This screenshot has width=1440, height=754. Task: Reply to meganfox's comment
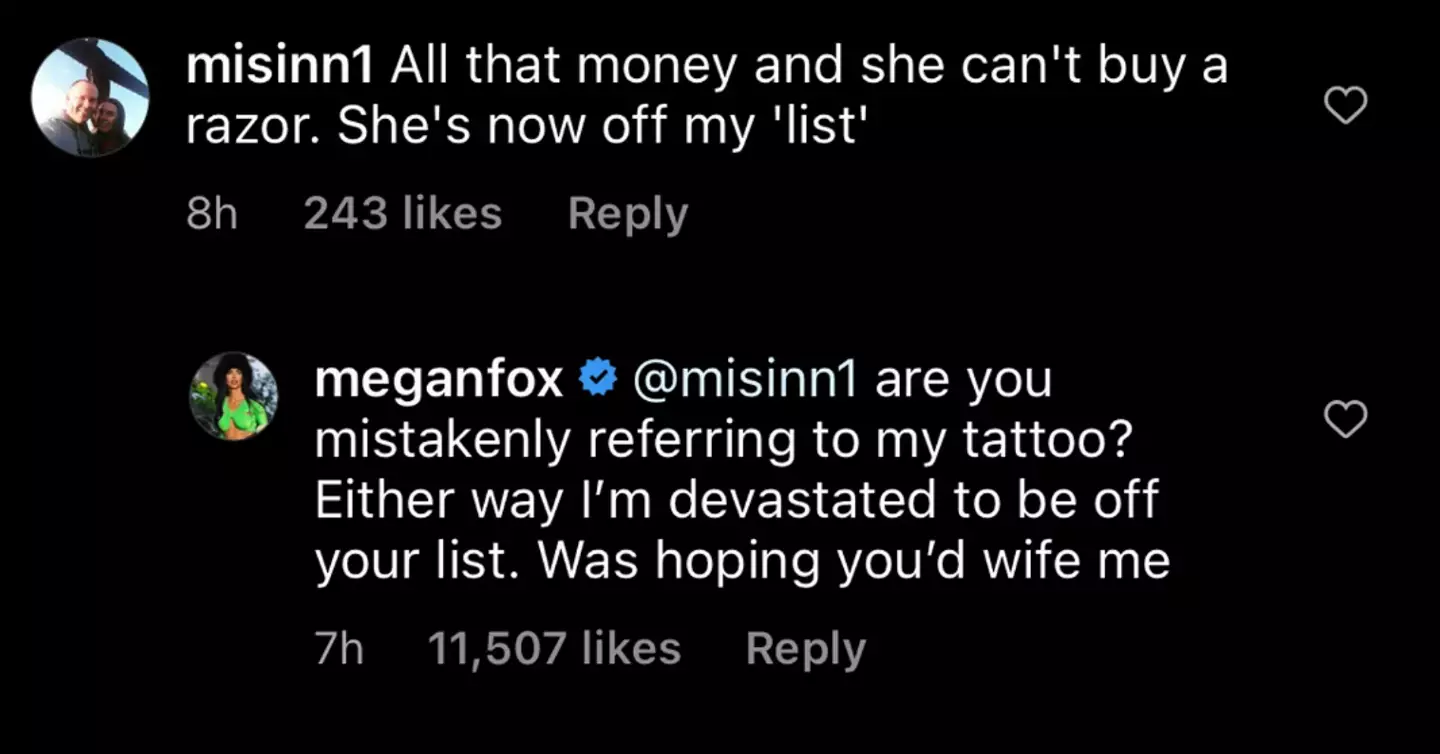pyautogui.click(x=805, y=649)
